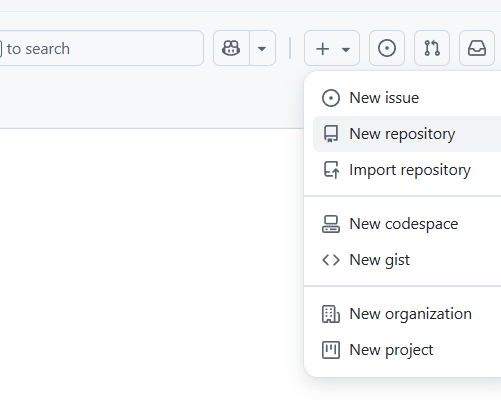This screenshot has height=401, width=501.
Task: Select Import repository menu entry
Action: coord(407,170)
